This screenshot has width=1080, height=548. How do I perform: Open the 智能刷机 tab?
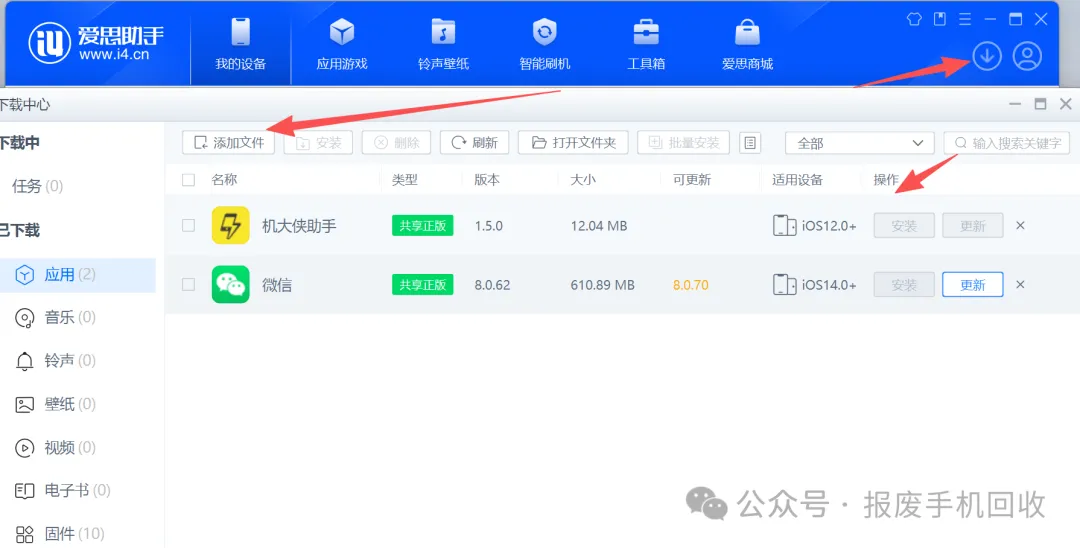point(544,45)
